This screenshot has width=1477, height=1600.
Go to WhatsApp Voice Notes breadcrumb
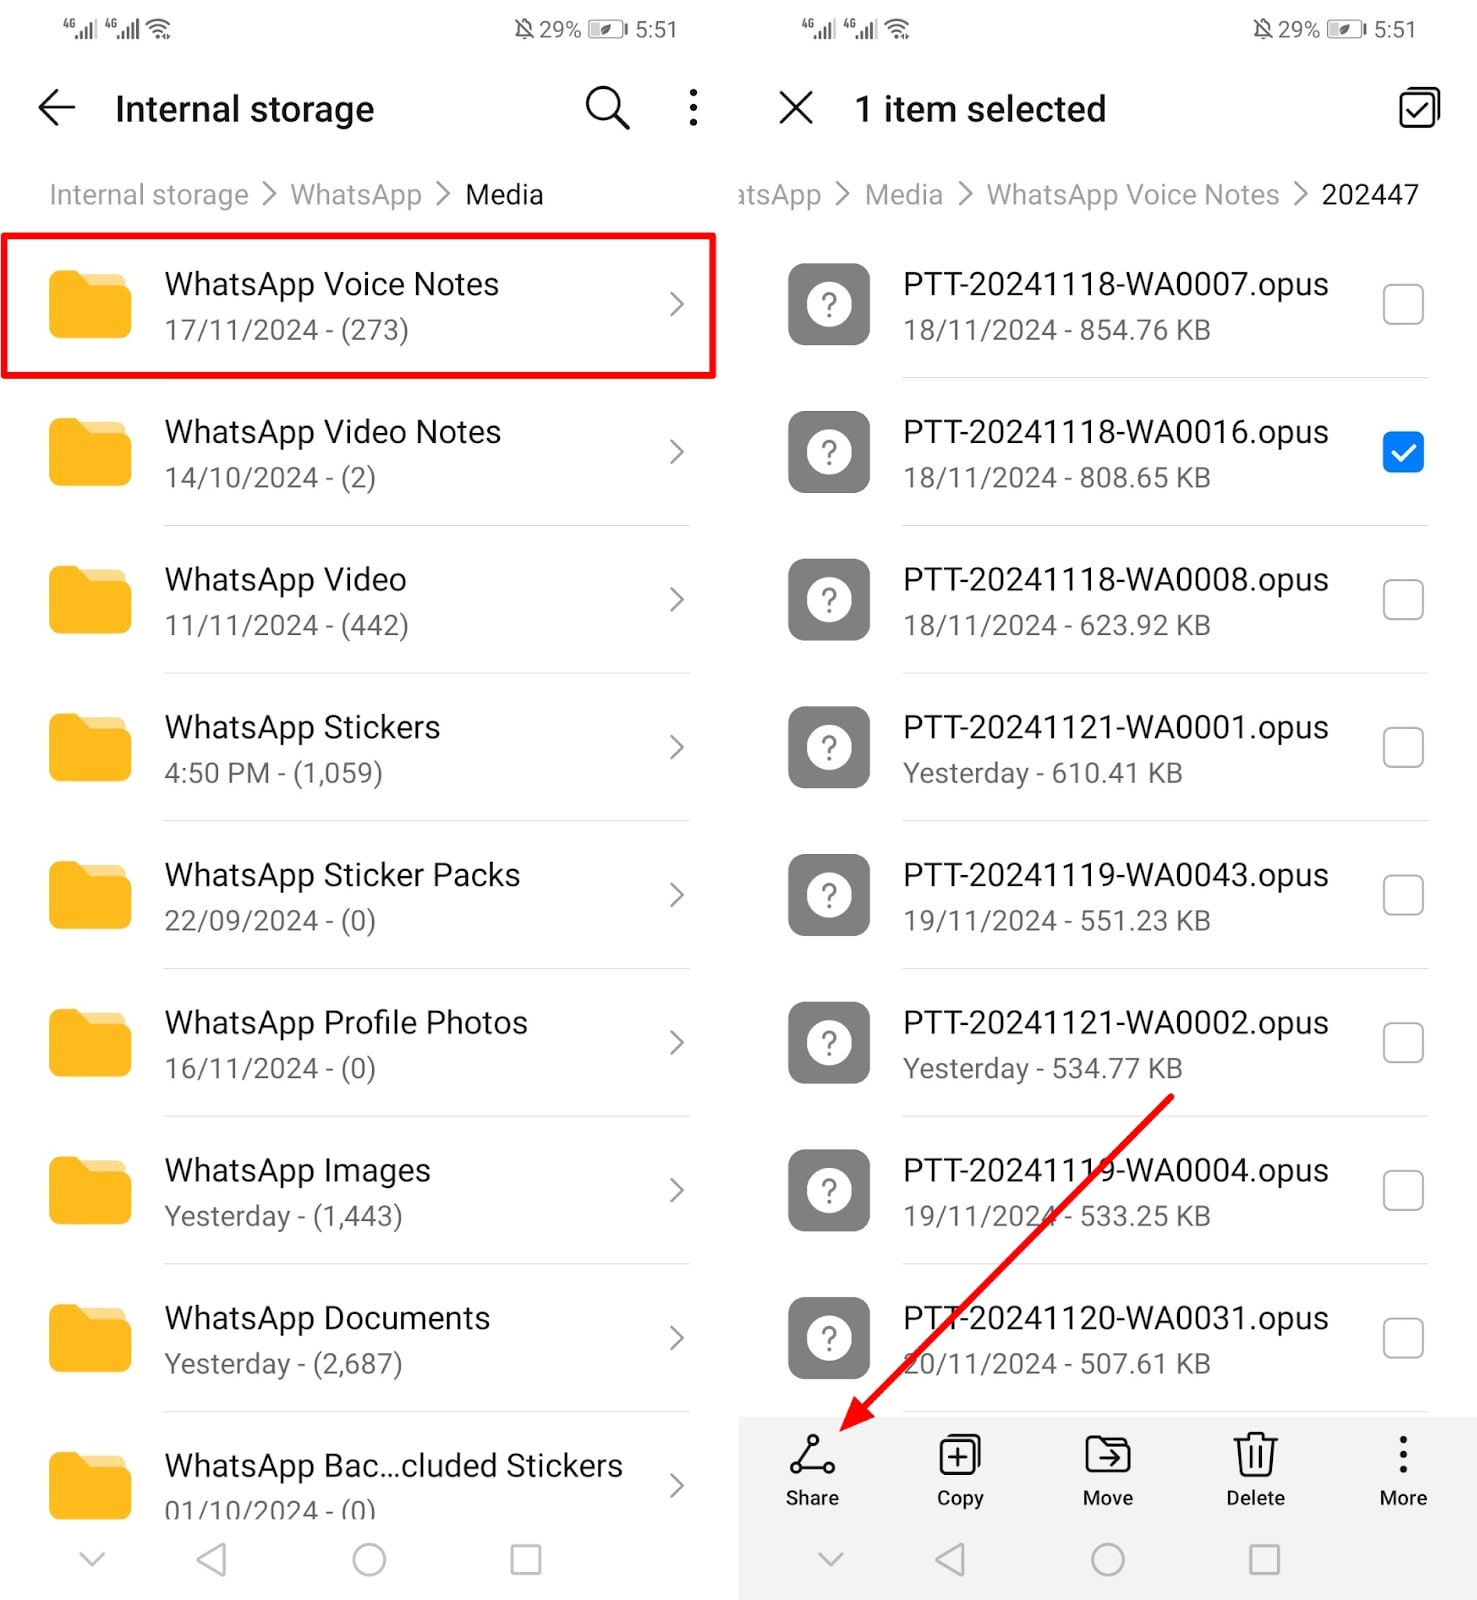1133,195
